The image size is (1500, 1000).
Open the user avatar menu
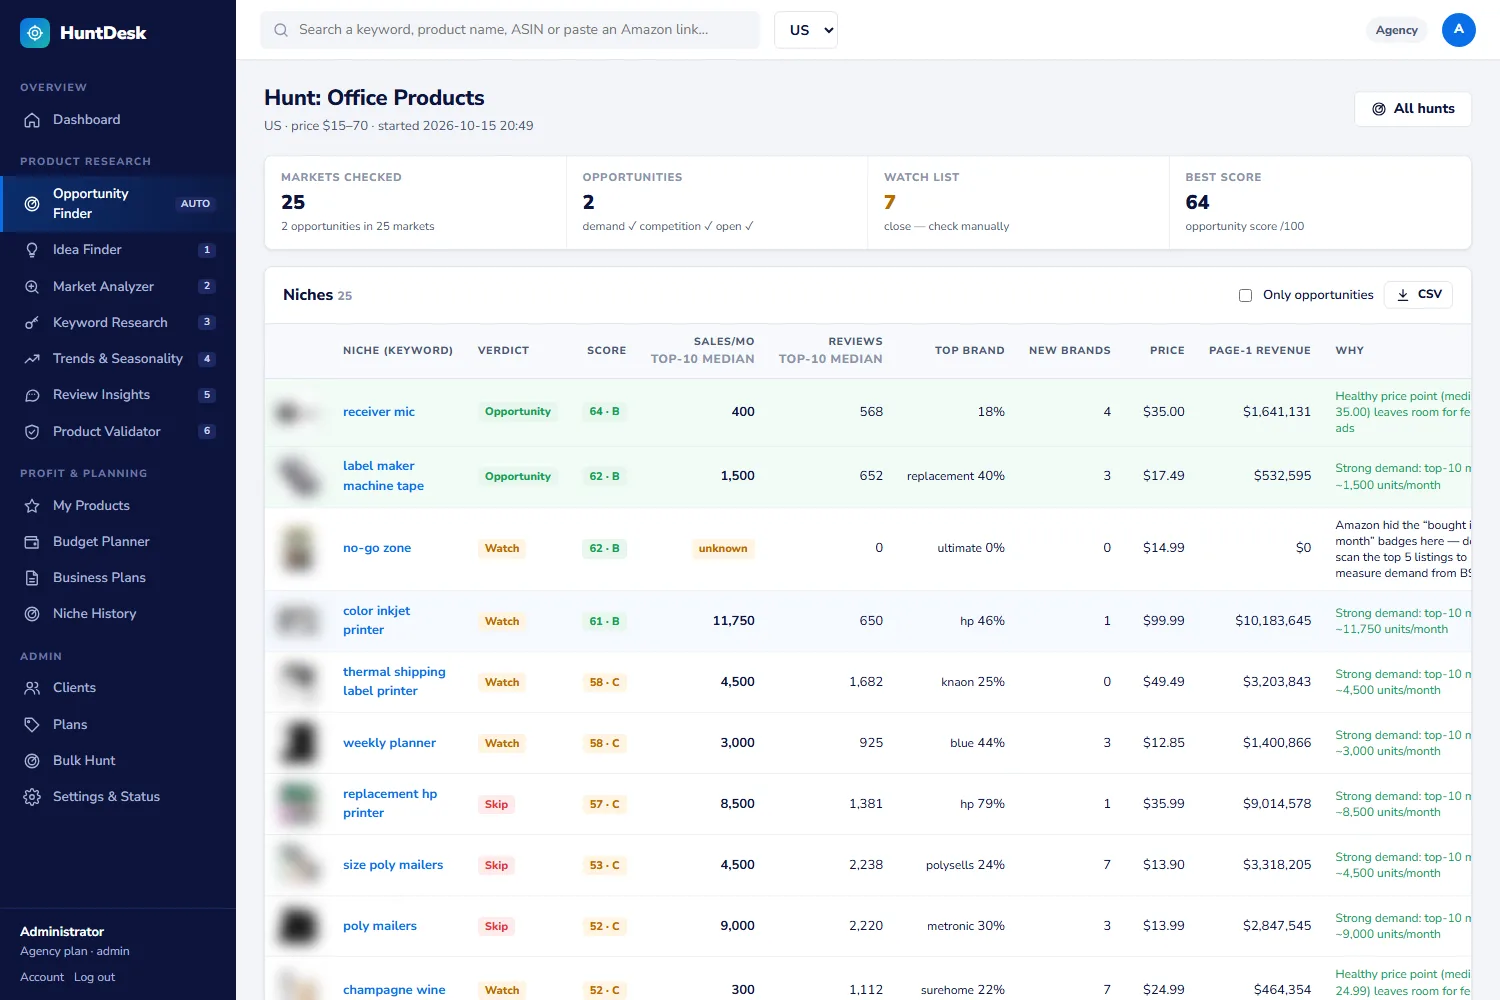pos(1459,30)
